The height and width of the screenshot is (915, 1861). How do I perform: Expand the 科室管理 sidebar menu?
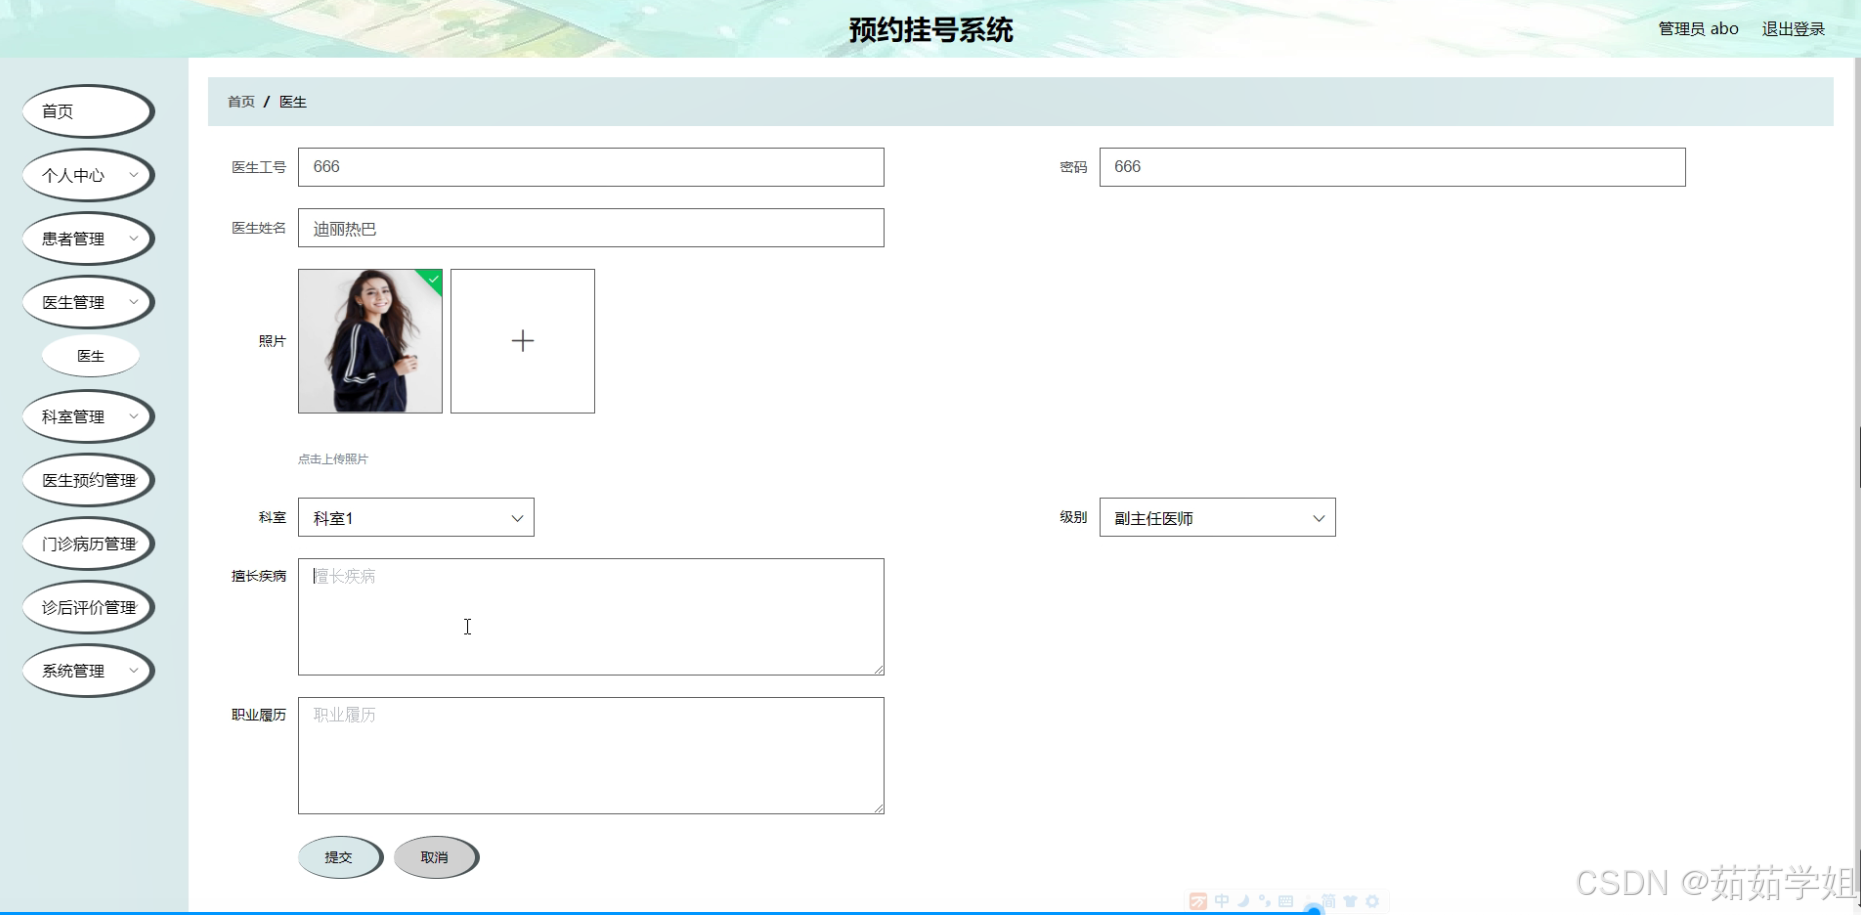point(88,417)
